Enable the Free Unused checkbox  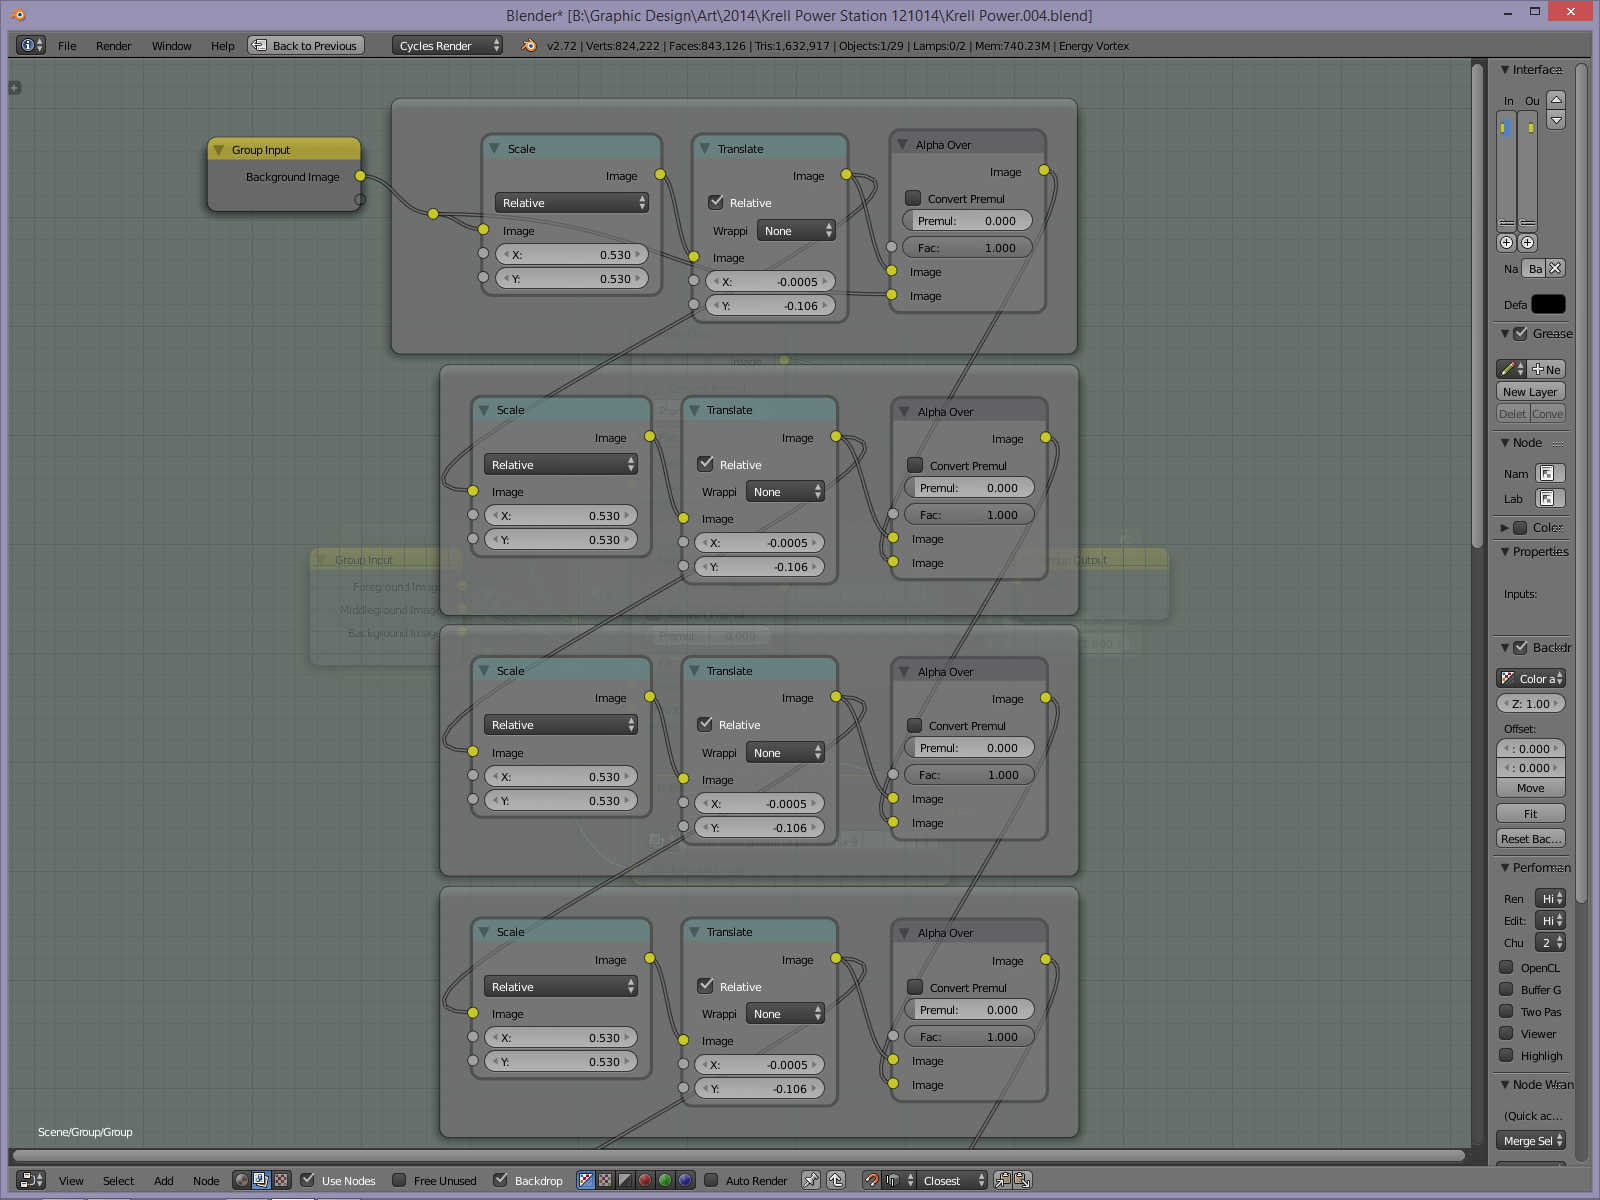(399, 1180)
